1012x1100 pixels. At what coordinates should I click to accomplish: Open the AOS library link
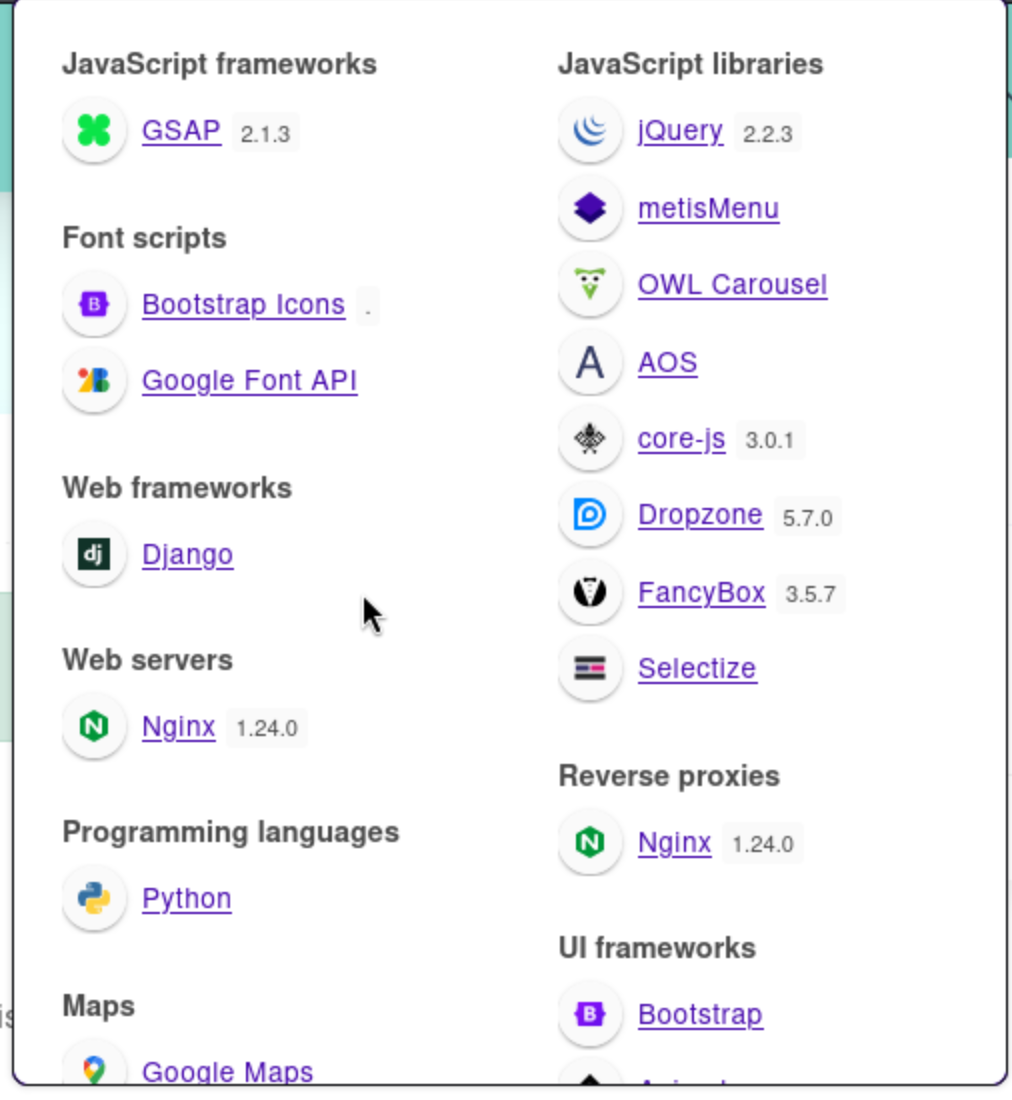point(667,362)
